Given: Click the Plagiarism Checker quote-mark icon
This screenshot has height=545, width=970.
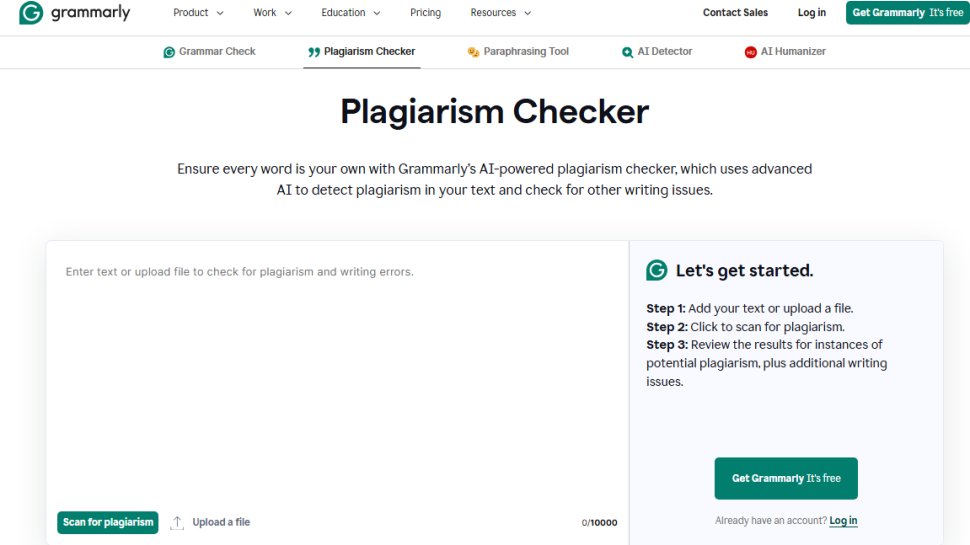Looking at the screenshot, I should 314,52.
